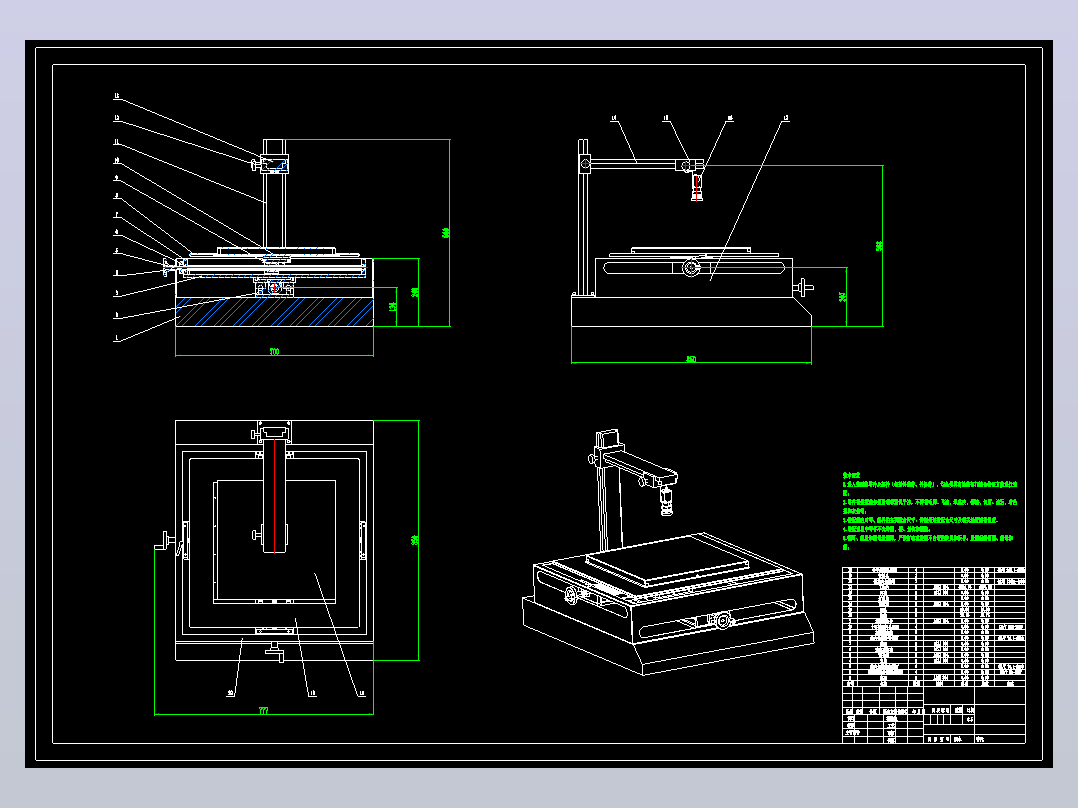Click the 700 width dimension in front view

coord(274,352)
